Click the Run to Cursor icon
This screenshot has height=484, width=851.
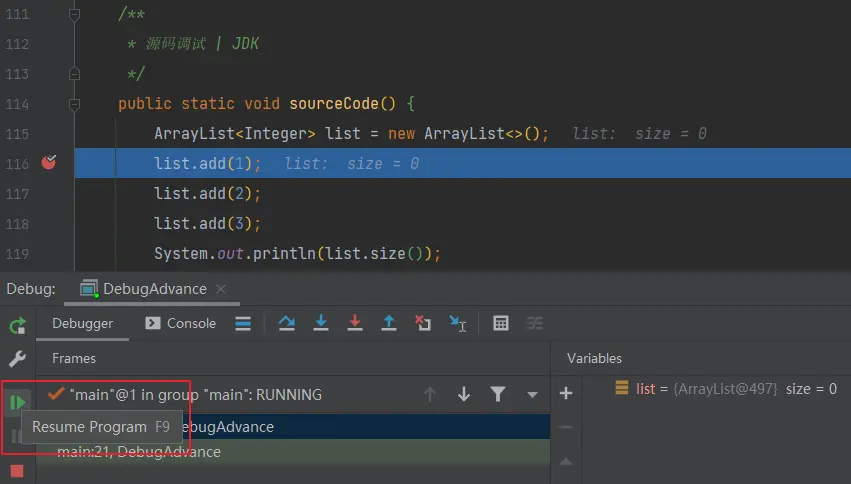point(458,323)
